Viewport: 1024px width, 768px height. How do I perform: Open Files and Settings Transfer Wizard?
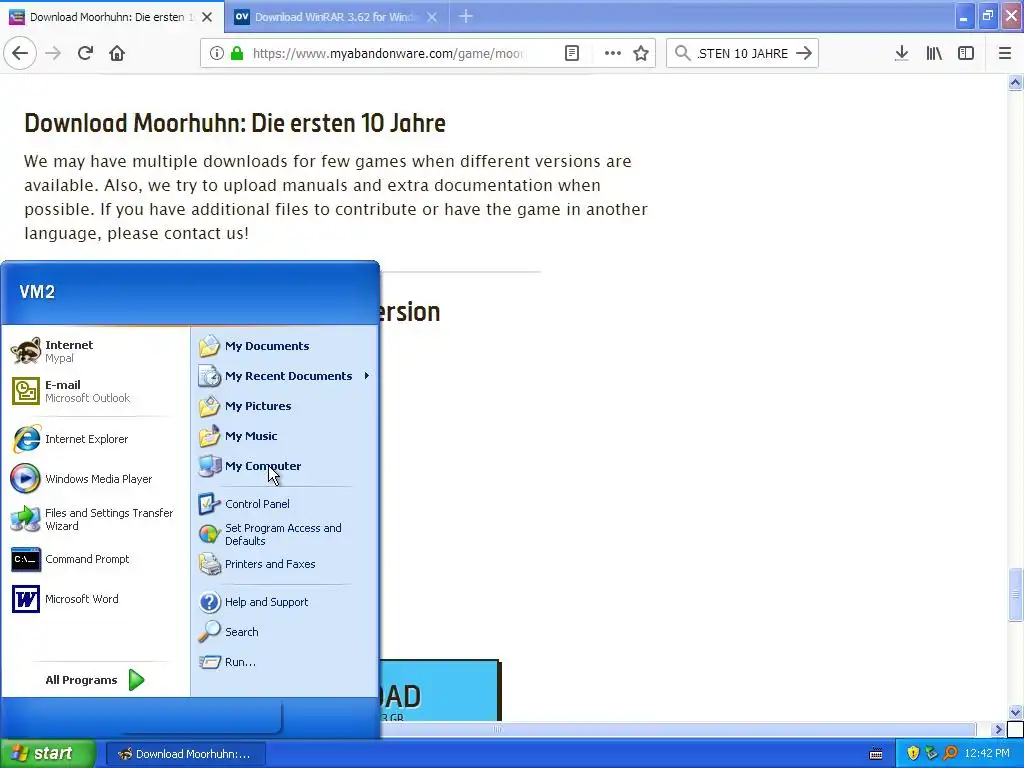click(95, 519)
